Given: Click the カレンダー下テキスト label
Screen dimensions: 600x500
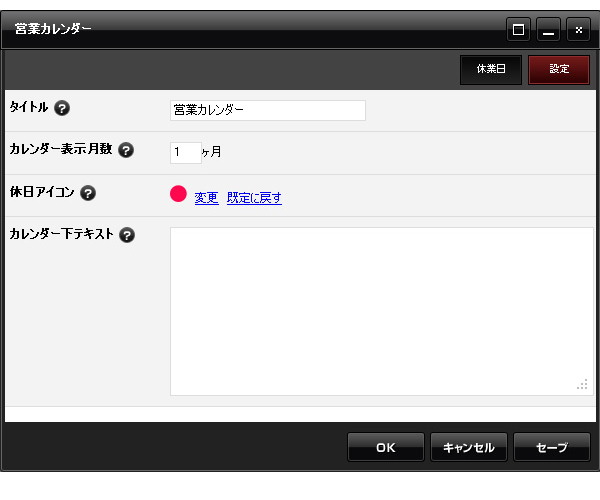Looking at the screenshot, I should click(62, 234).
